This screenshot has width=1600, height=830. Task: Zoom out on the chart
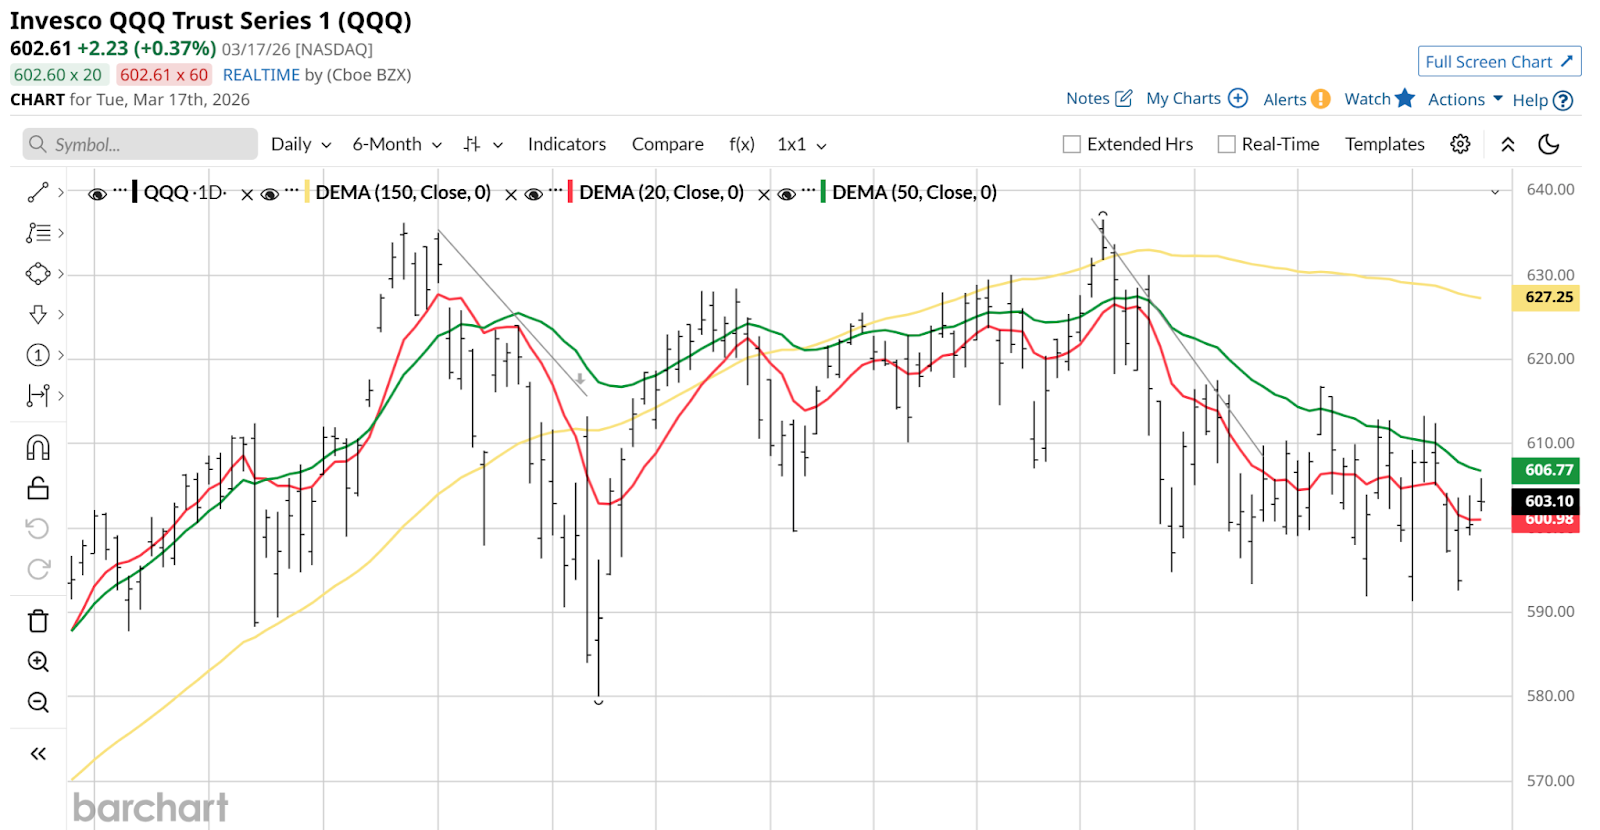38,703
